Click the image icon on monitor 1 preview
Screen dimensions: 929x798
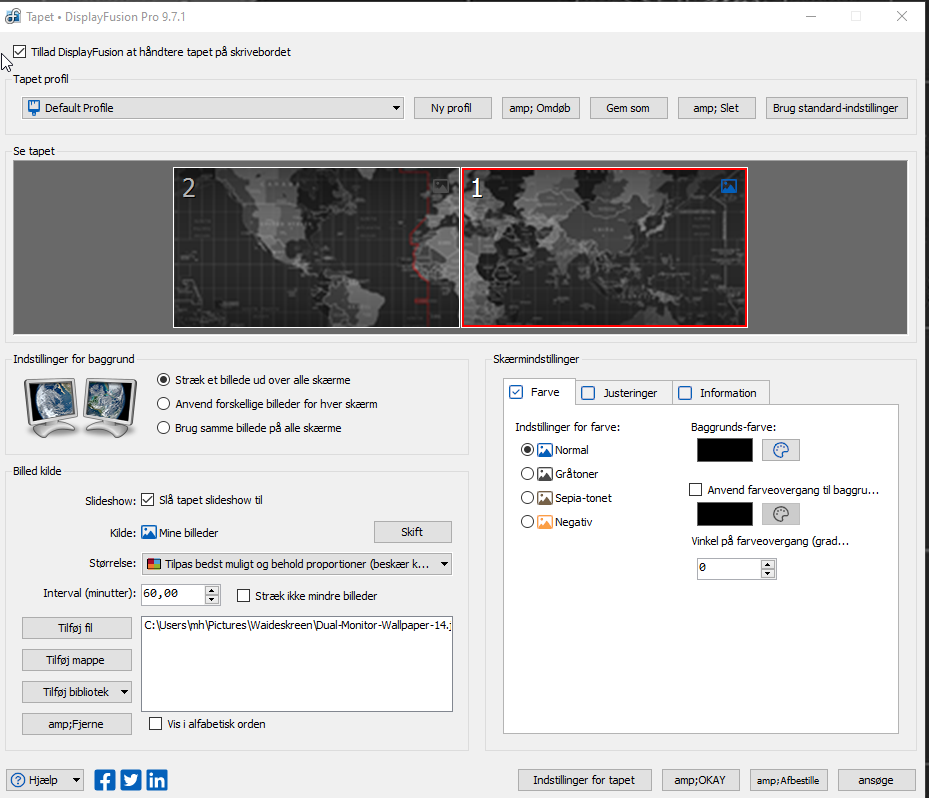point(729,186)
